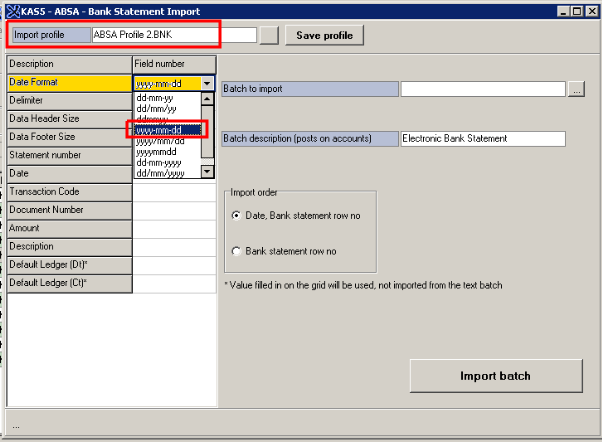Click the Import profile name field
The height and width of the screenshot is (442, 602).
[154, 35]
